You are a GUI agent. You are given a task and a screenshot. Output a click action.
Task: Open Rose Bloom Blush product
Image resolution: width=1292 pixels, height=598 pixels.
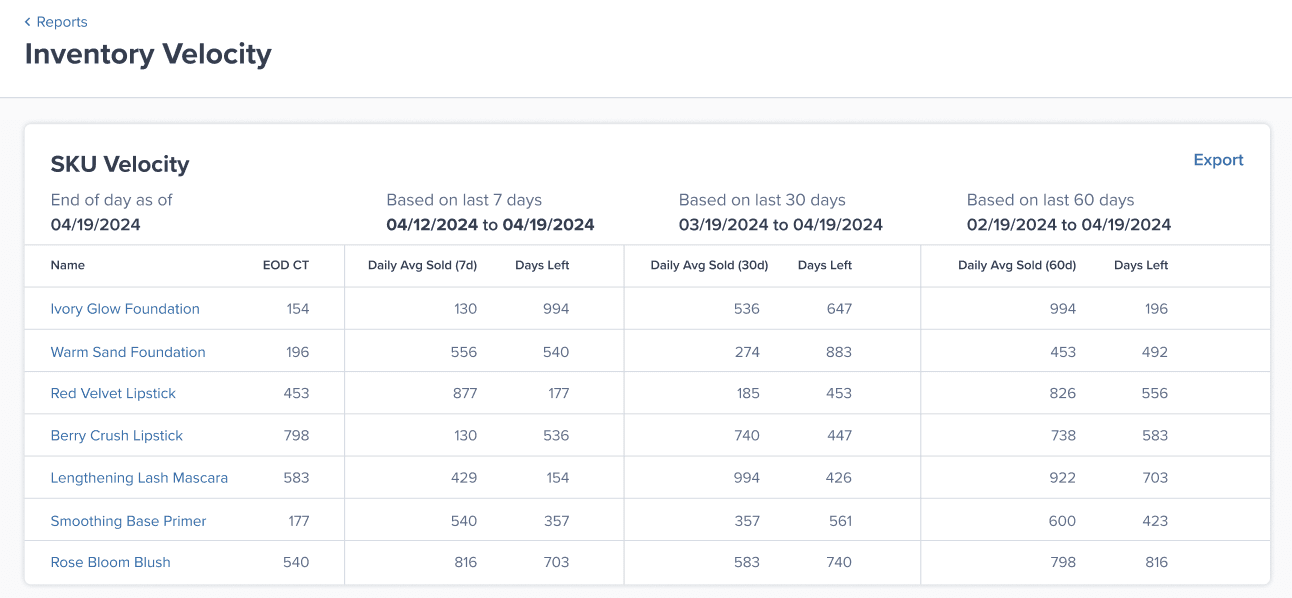pyautogui.click(x=110, y=563)
